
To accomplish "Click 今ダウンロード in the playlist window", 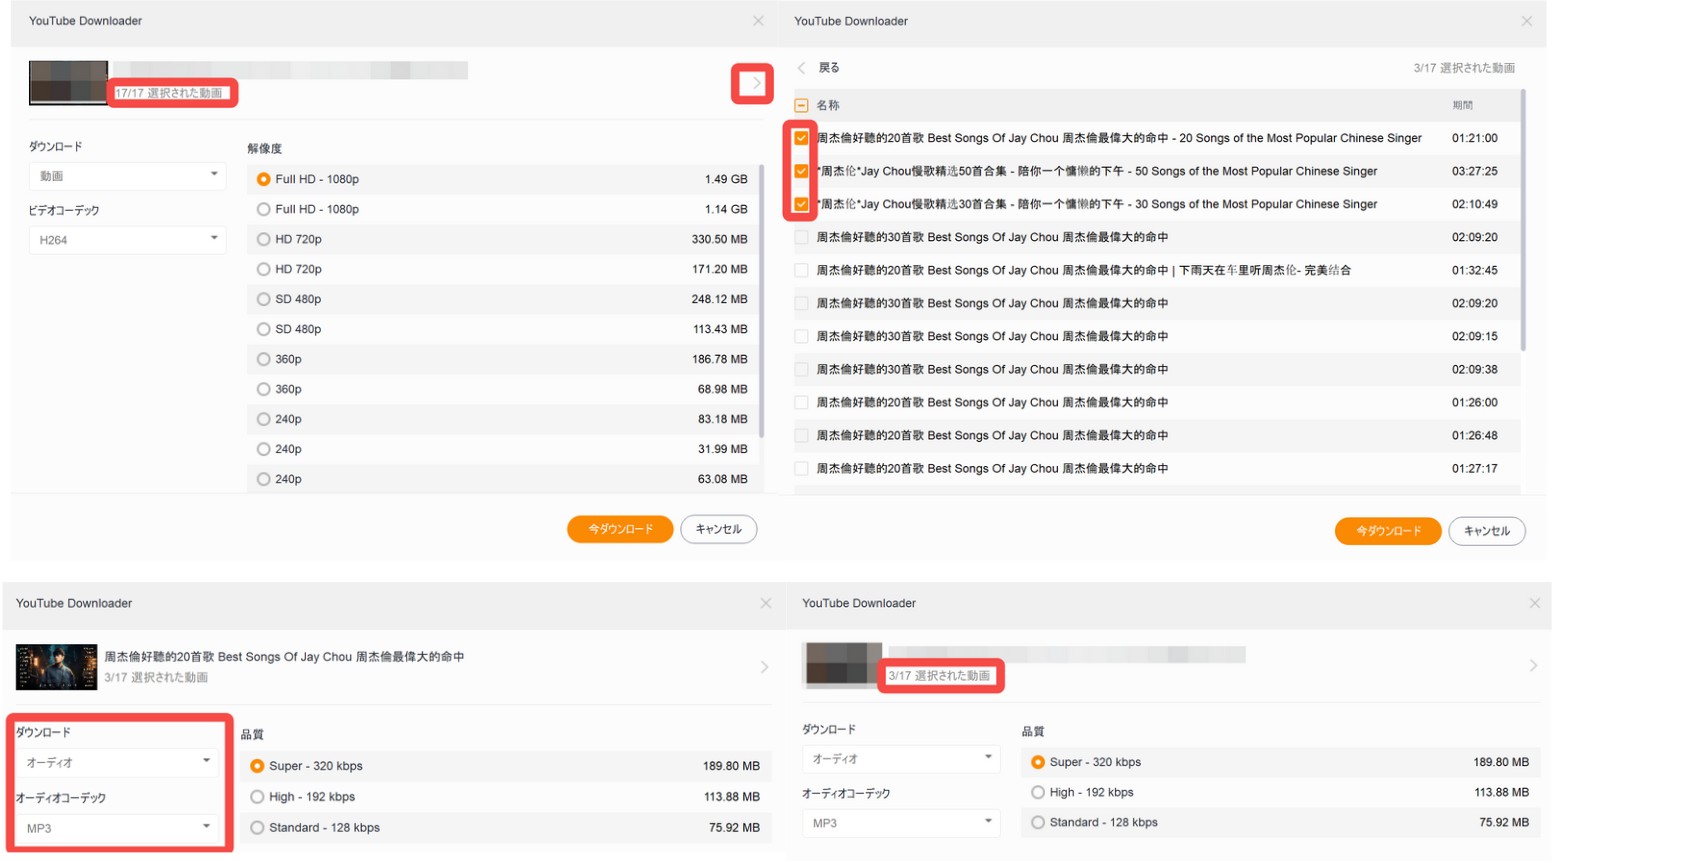I will [x=1388, y=531].
